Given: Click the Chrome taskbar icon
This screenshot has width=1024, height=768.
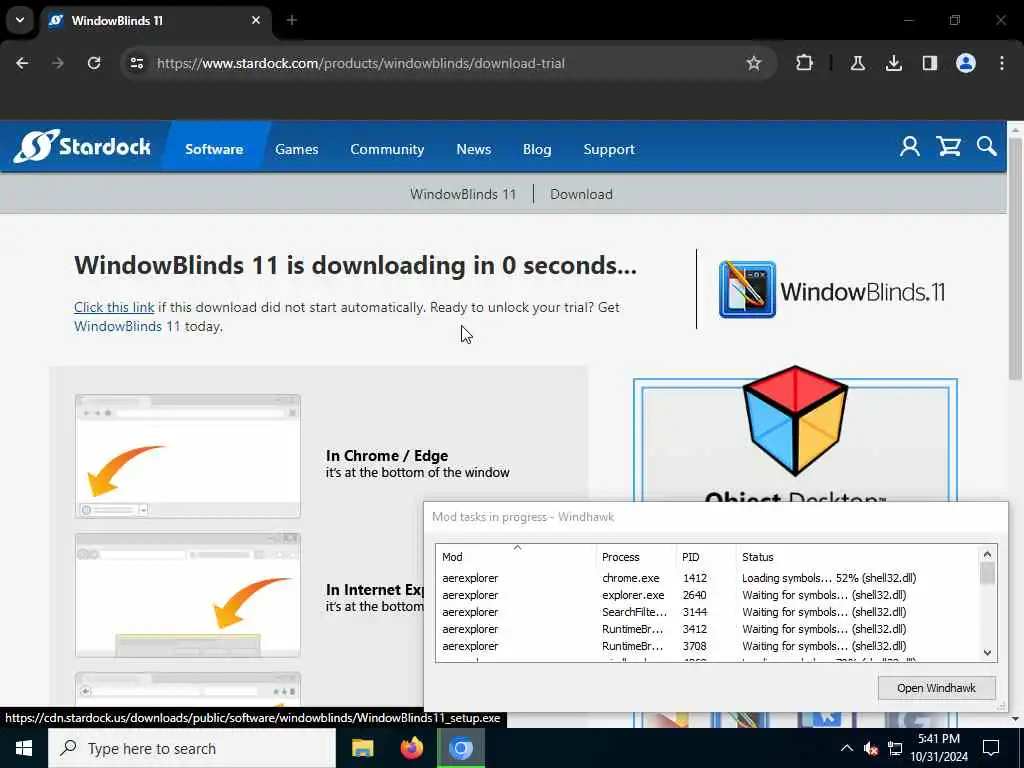Looking at the screenshot, I should coord(460,748).
